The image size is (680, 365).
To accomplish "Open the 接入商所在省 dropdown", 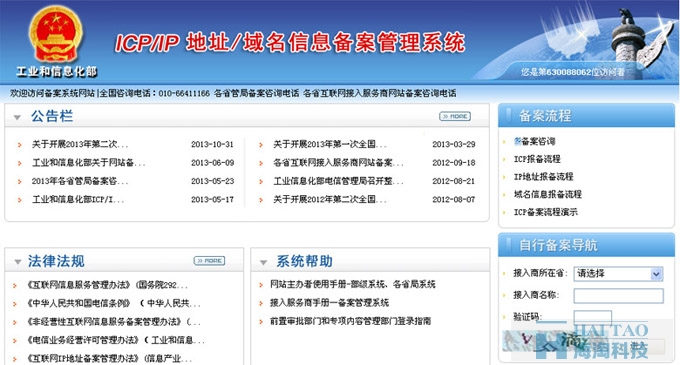I will (618, 274).
